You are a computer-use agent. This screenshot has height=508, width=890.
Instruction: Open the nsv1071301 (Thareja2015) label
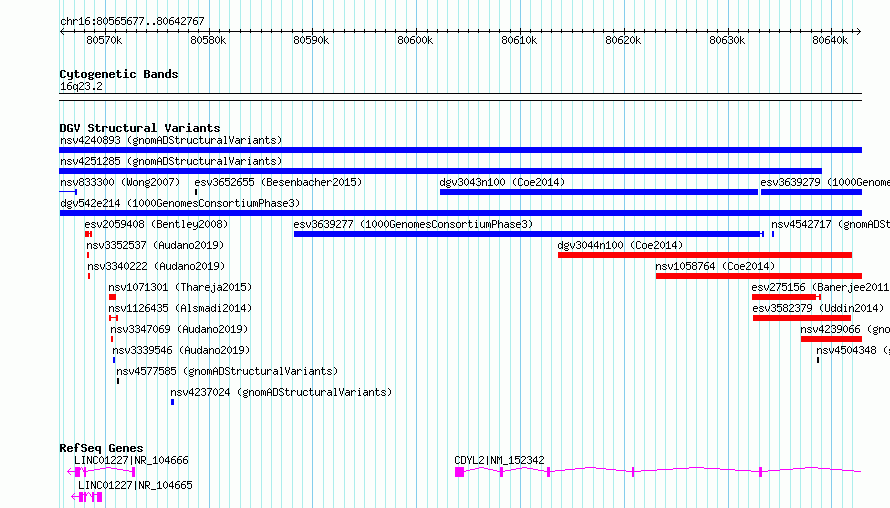click(180, 287)
